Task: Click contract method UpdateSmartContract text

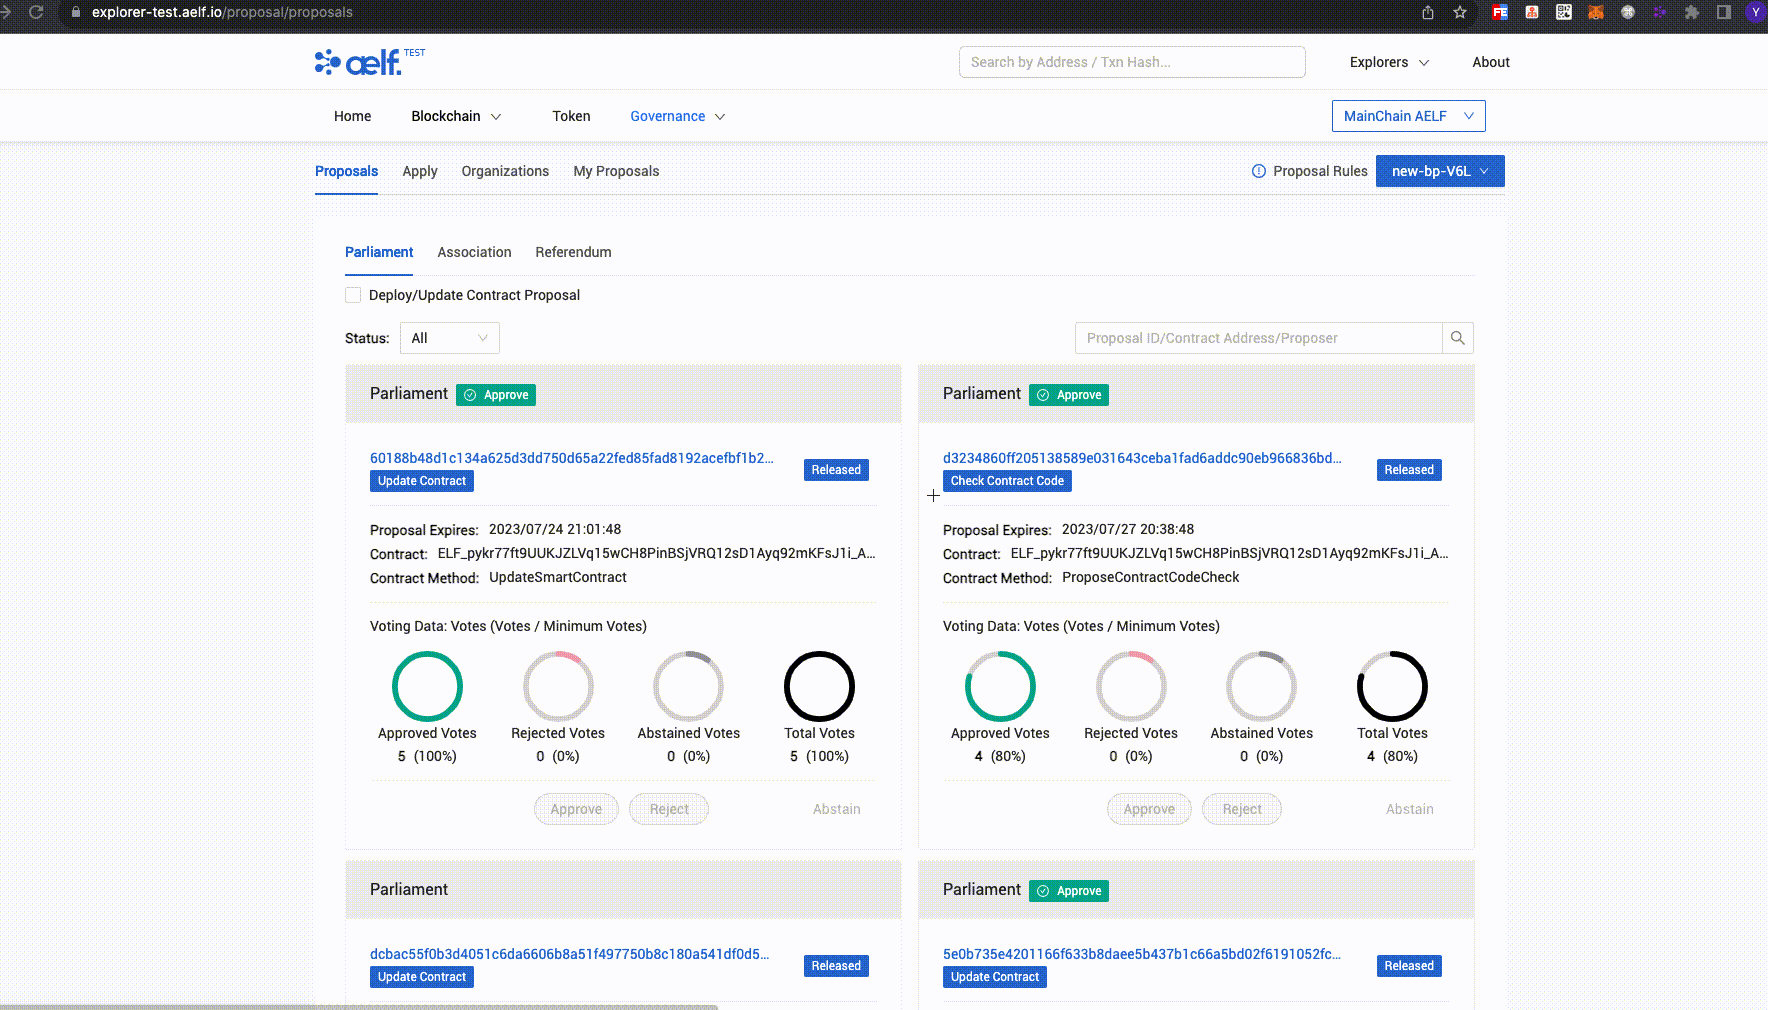Action: pyautogui.click(x=558, y=577)
